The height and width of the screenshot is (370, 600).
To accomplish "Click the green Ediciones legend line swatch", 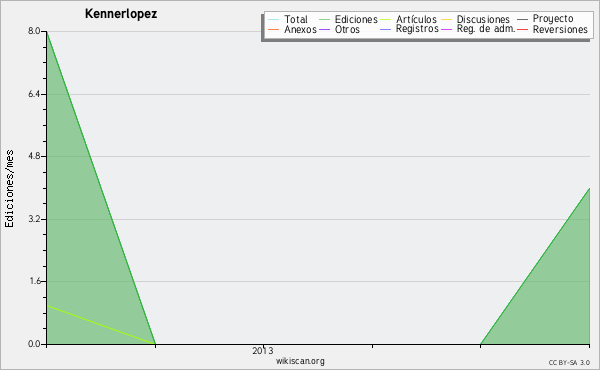I will pyautogui.click(x=324, y=20).
